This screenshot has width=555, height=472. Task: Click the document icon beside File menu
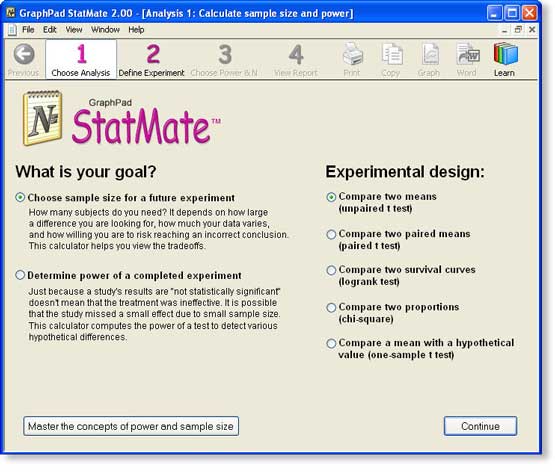pyautogui.click(x=12, y=30)
